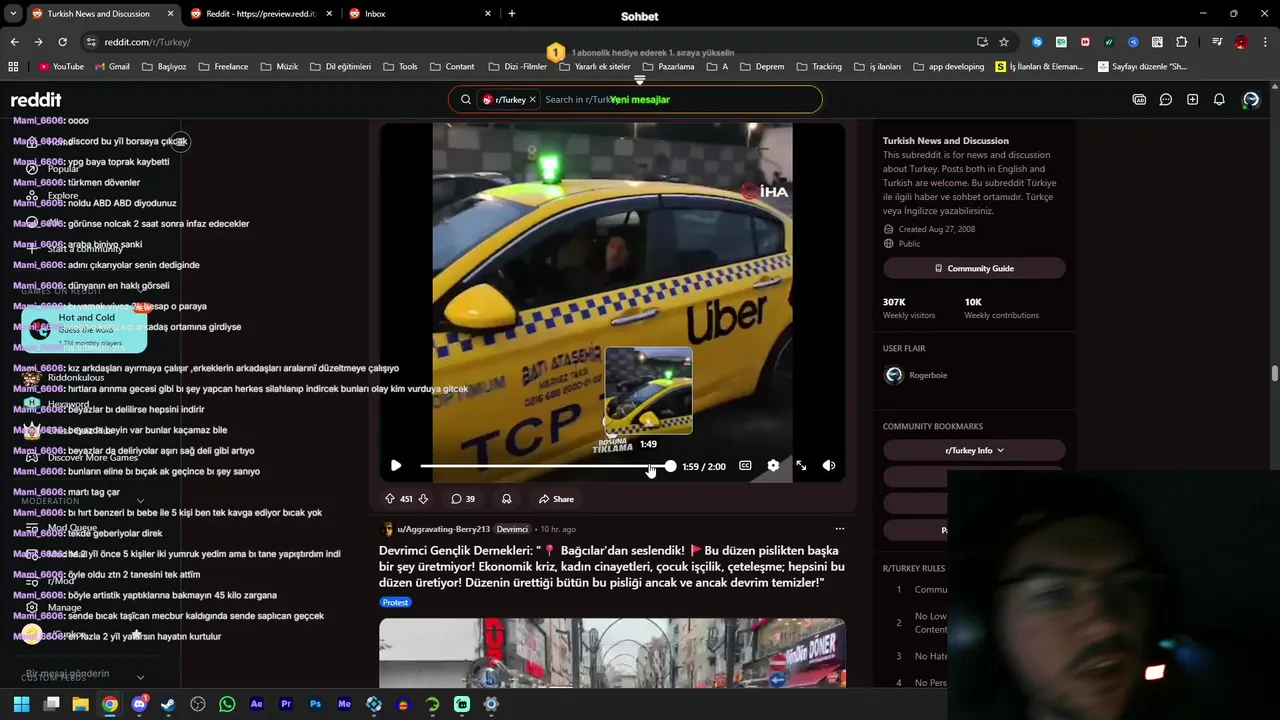Screen dimensions: 1280x720
Task: Open Photoshop from the taskbar
Action: [315, 704]
